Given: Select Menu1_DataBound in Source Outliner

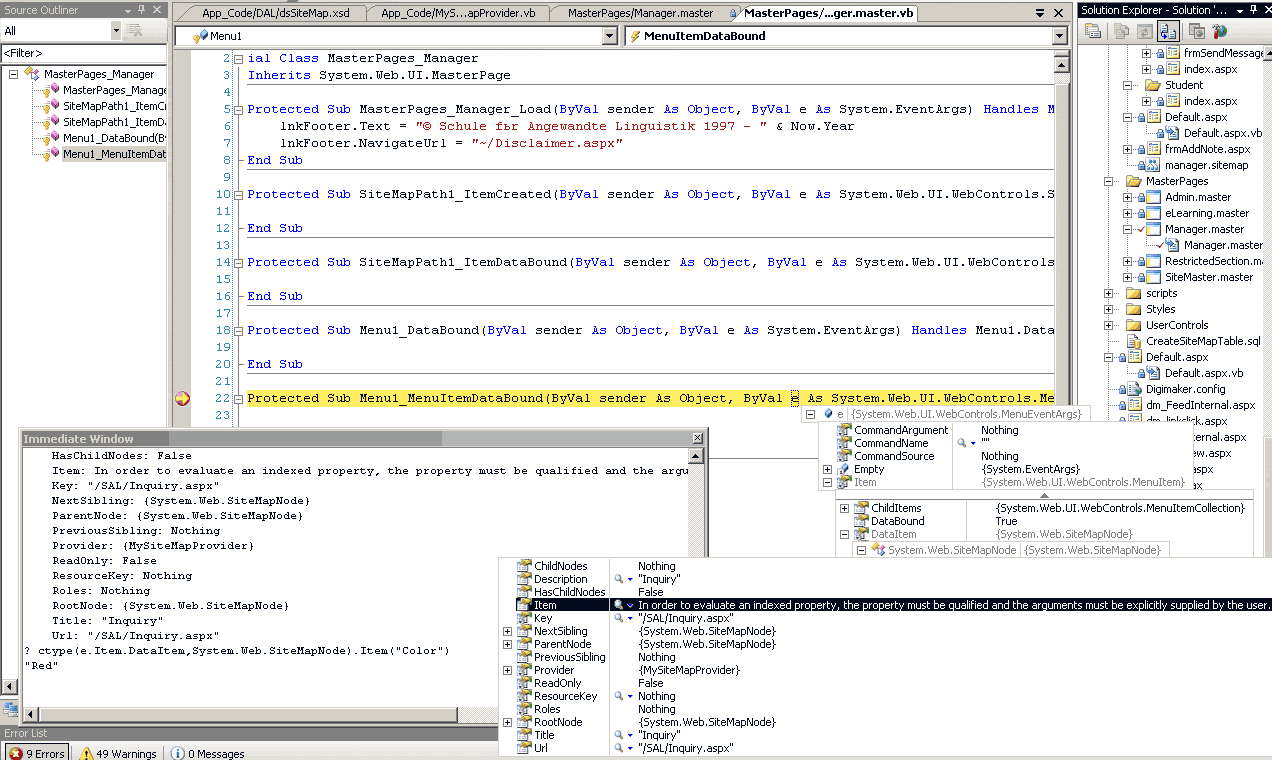Looking at the screenshot, I should point(107,138).
